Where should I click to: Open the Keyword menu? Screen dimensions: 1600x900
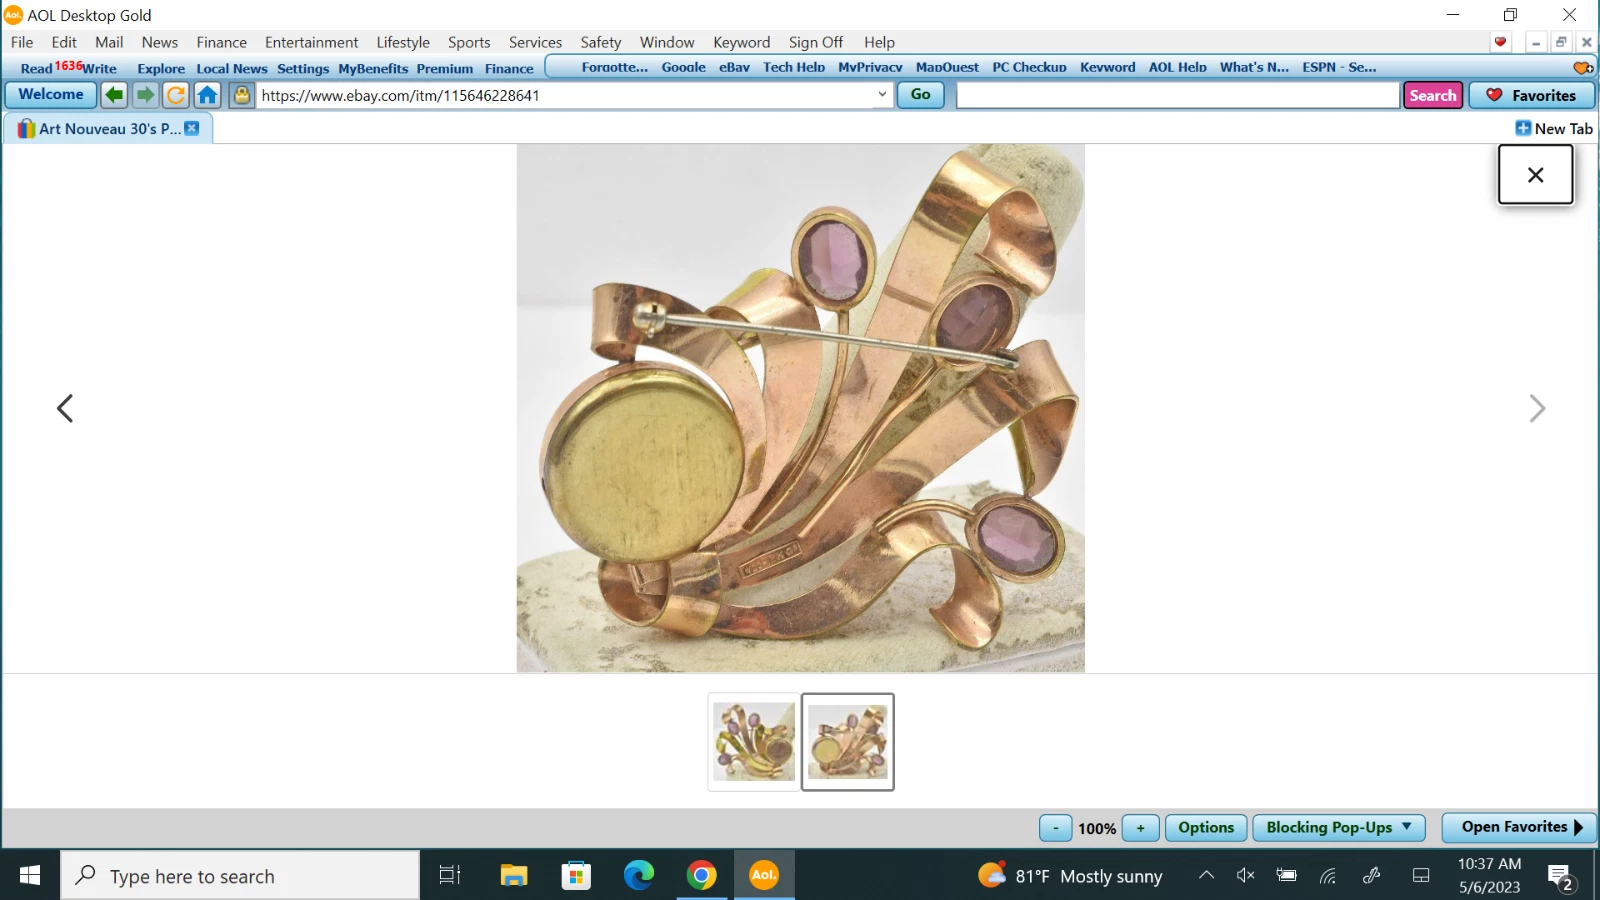pyautogui.click(x=741, y=42)
